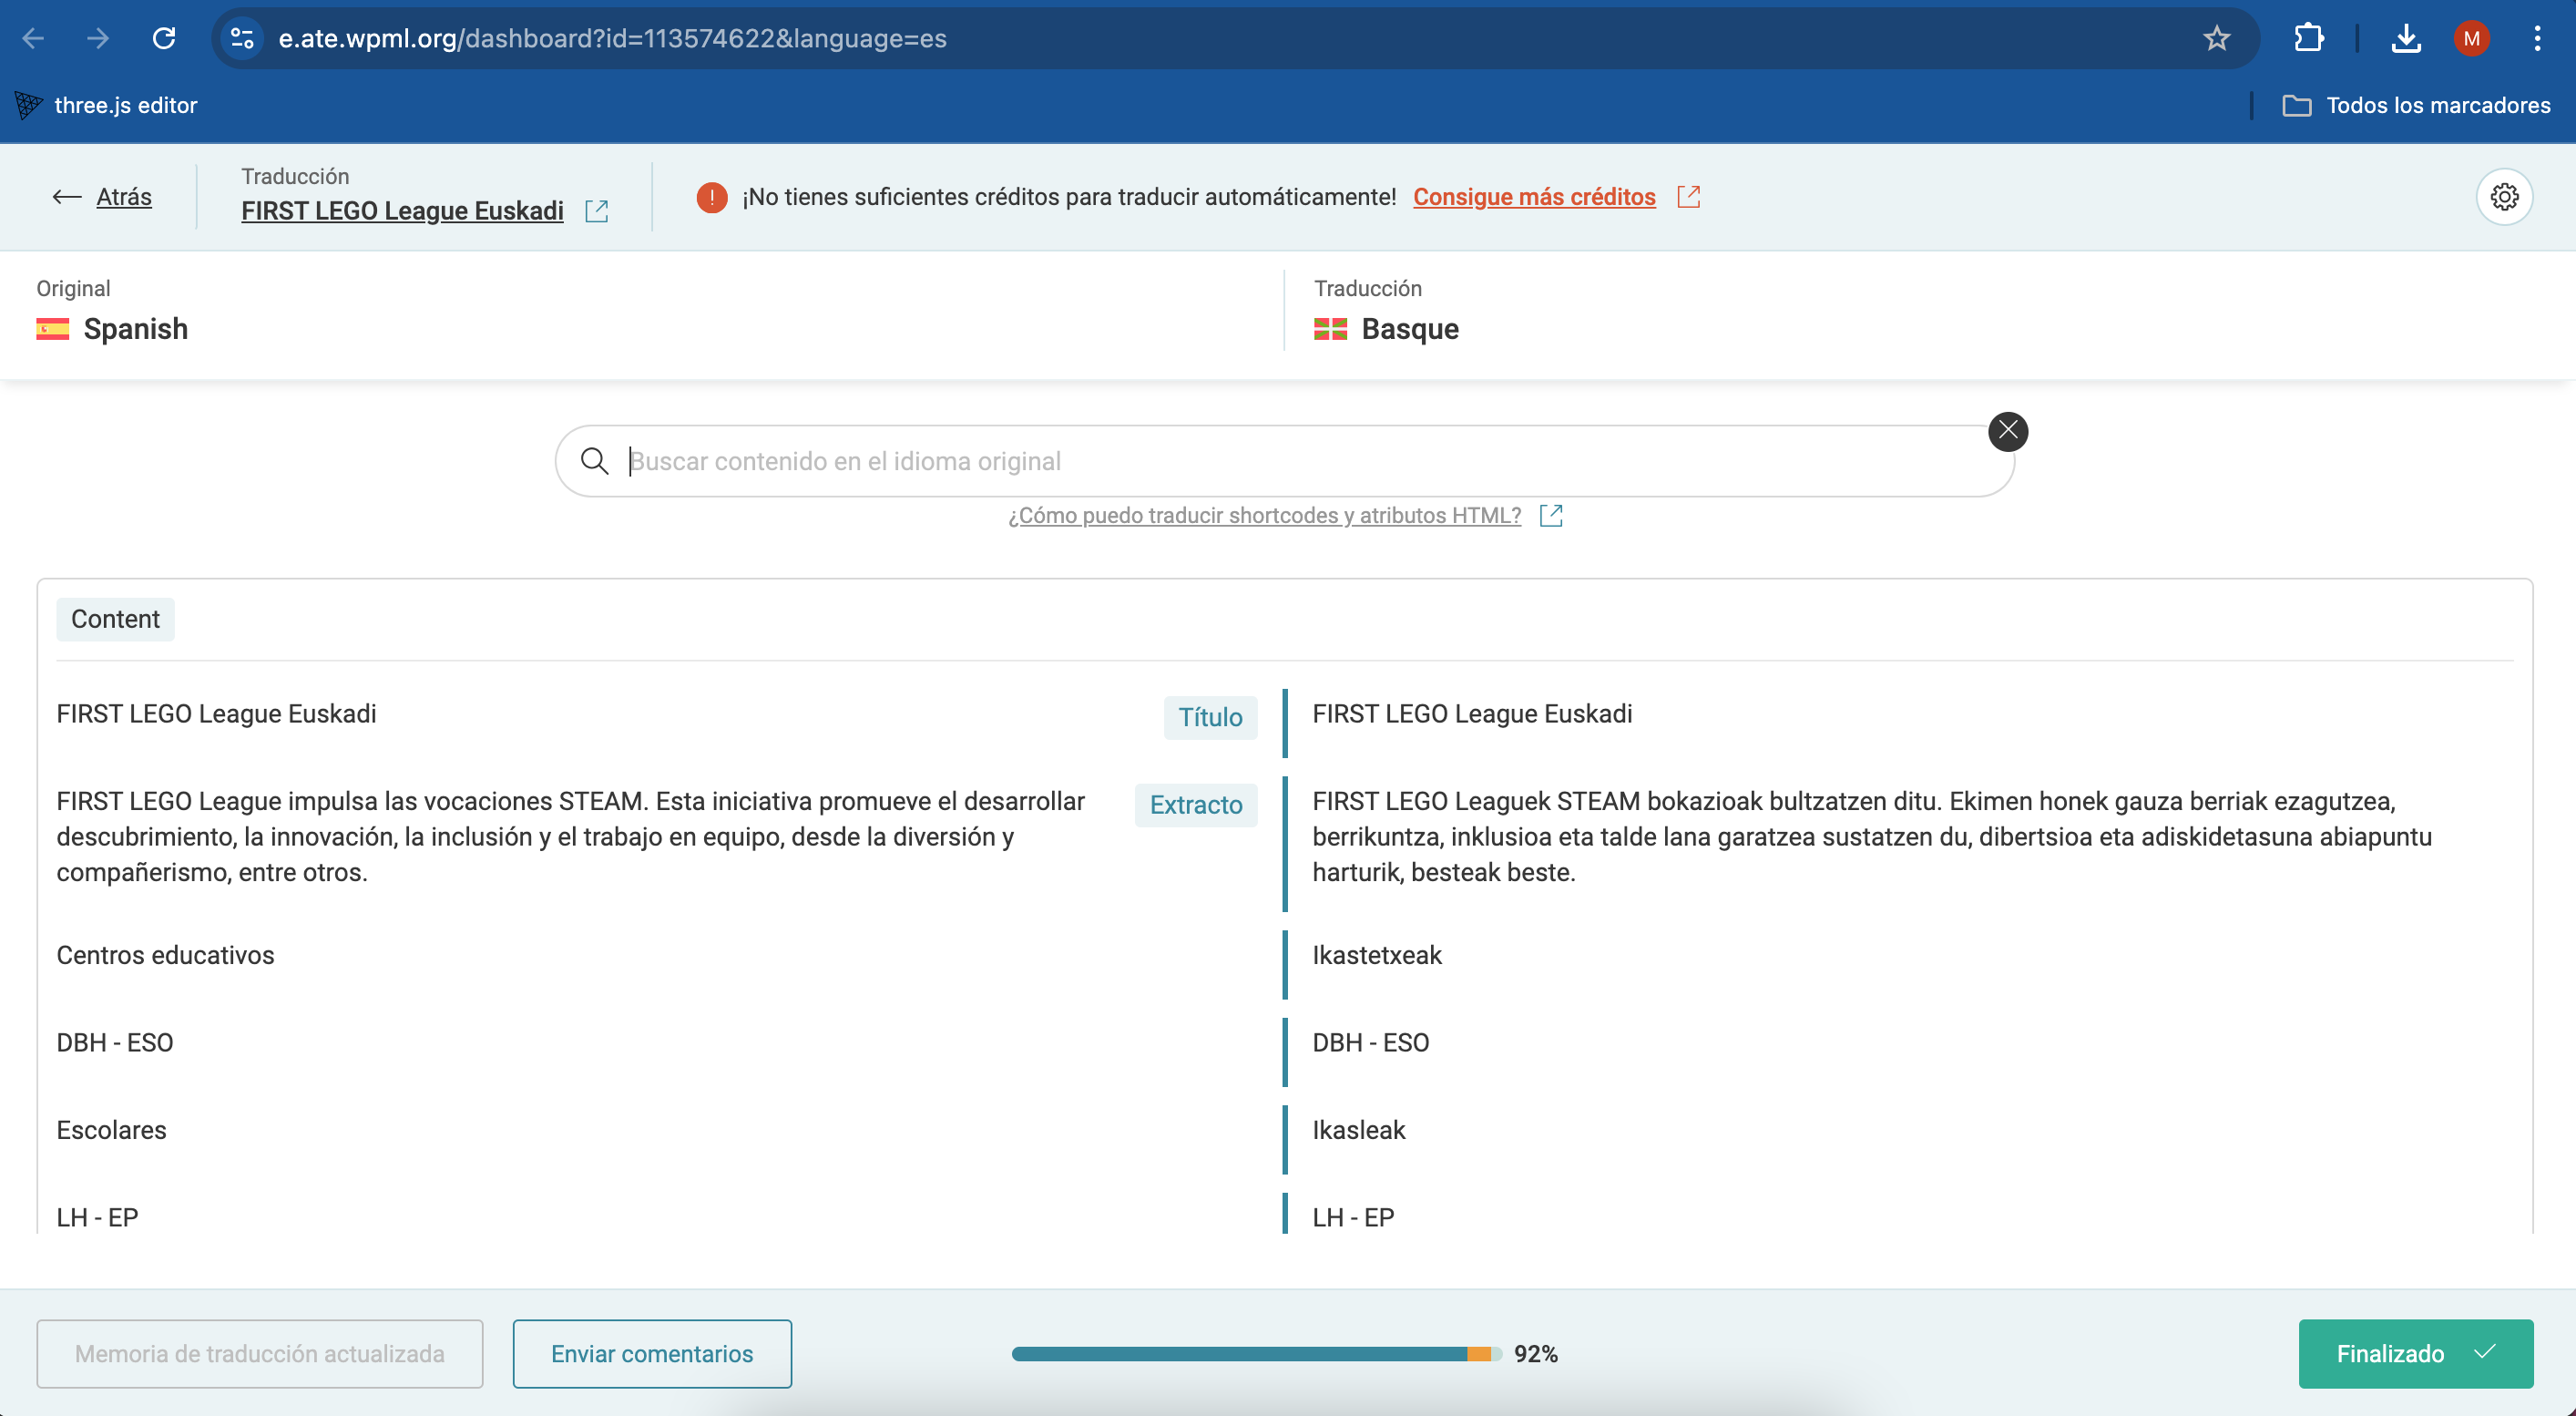
Task: Select the translated DBH - ESO segment
Action: point(1370,1042)
